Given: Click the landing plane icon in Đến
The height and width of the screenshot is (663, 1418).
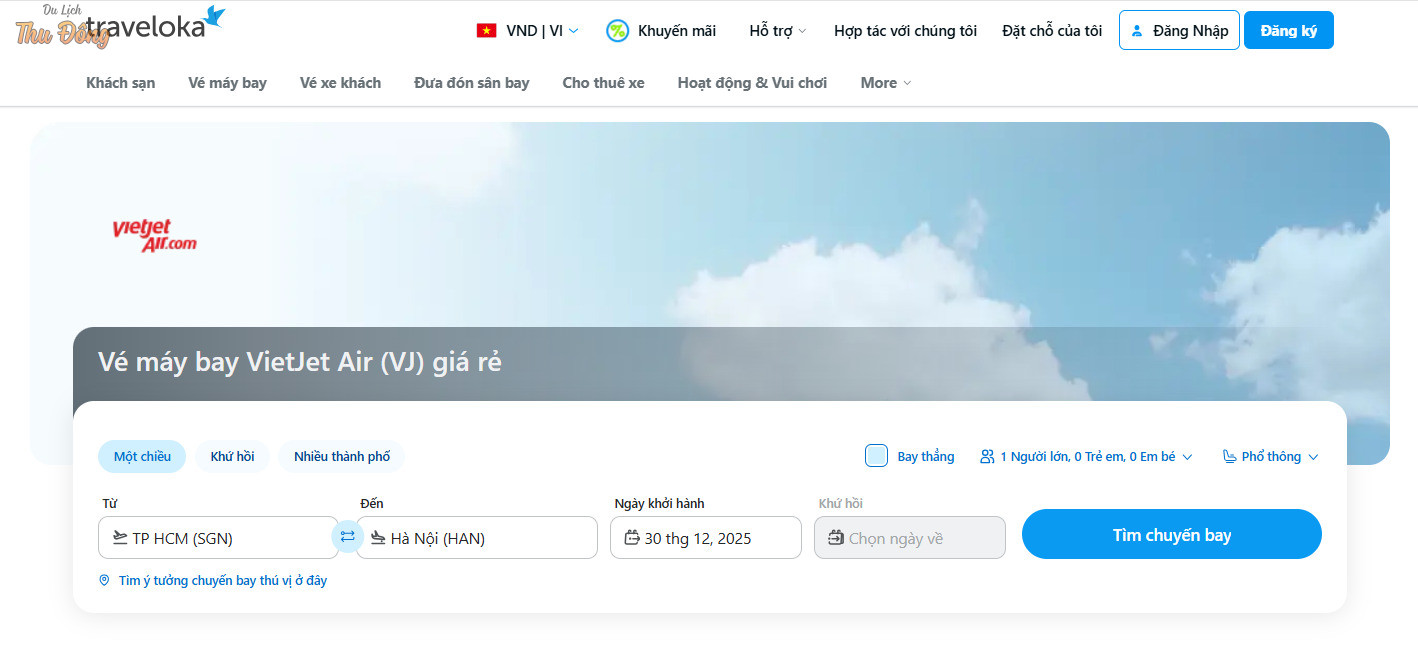Looking at the screenshot, I should [378, 538].
